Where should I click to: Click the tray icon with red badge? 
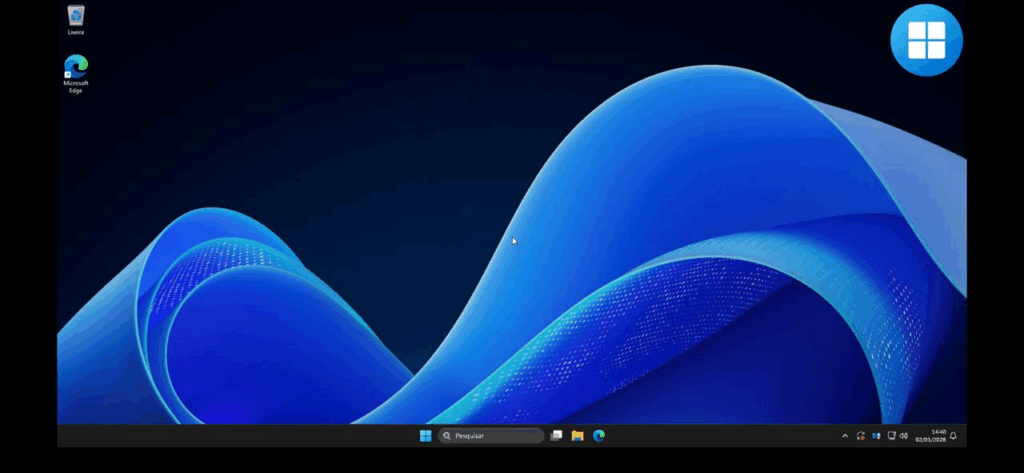tap(861, 436)
